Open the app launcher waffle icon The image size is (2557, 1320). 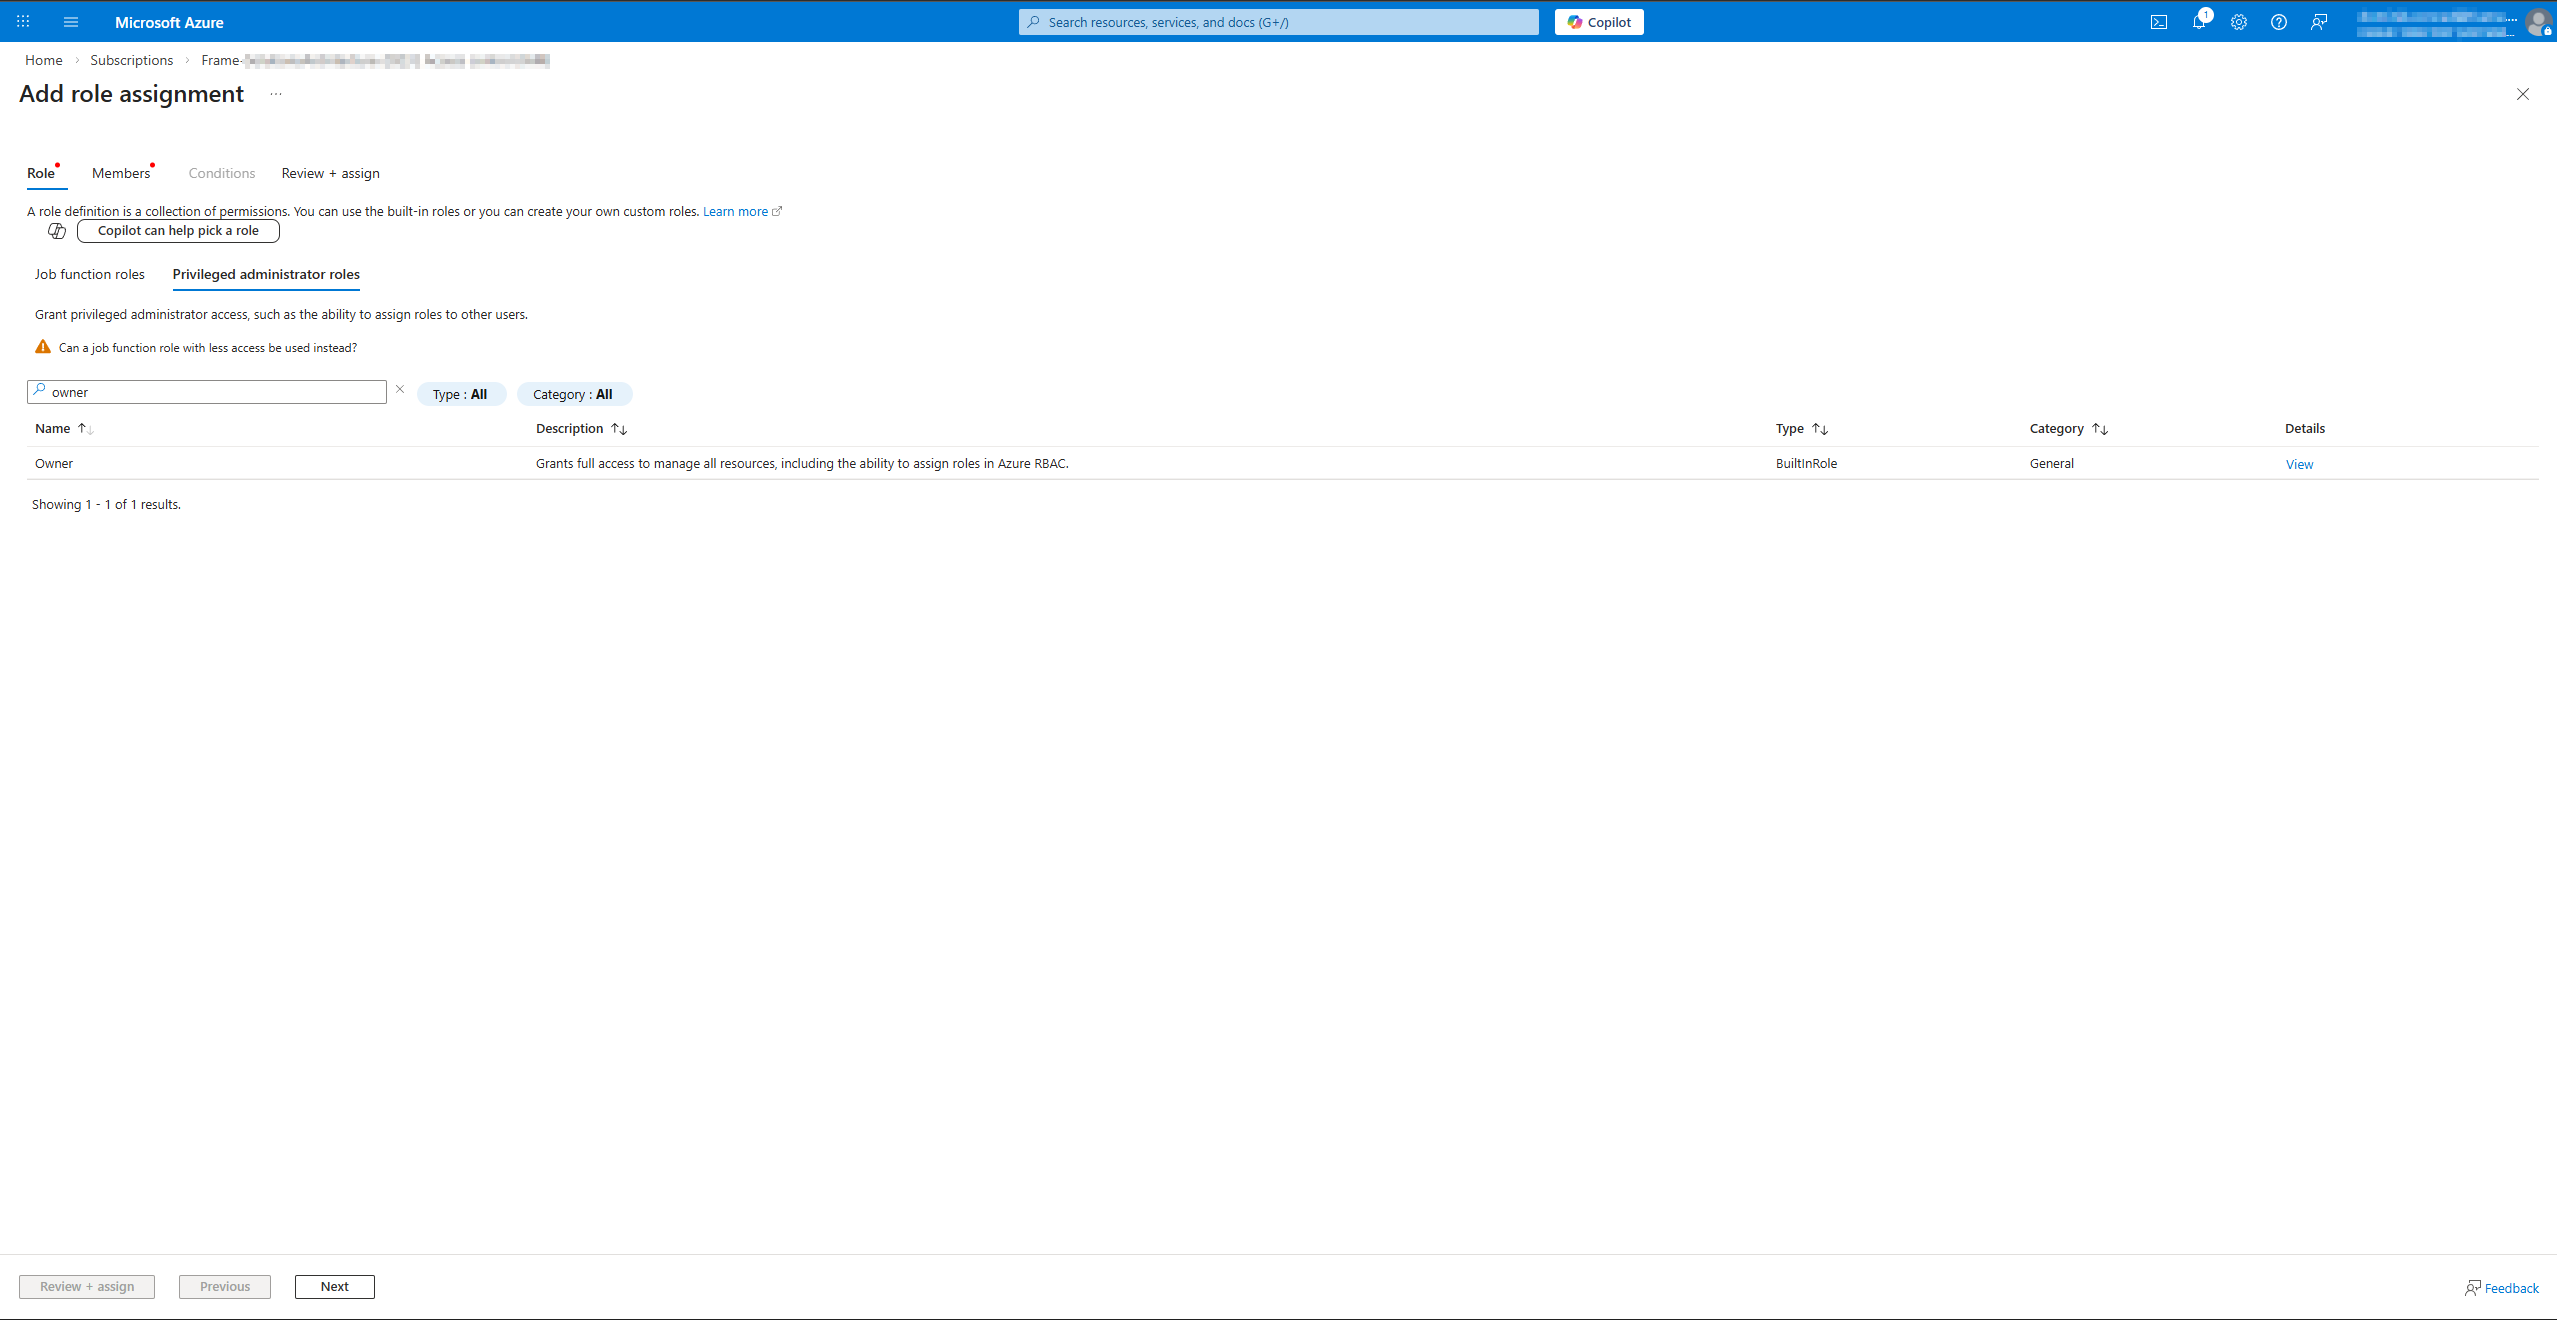point(23,22)
